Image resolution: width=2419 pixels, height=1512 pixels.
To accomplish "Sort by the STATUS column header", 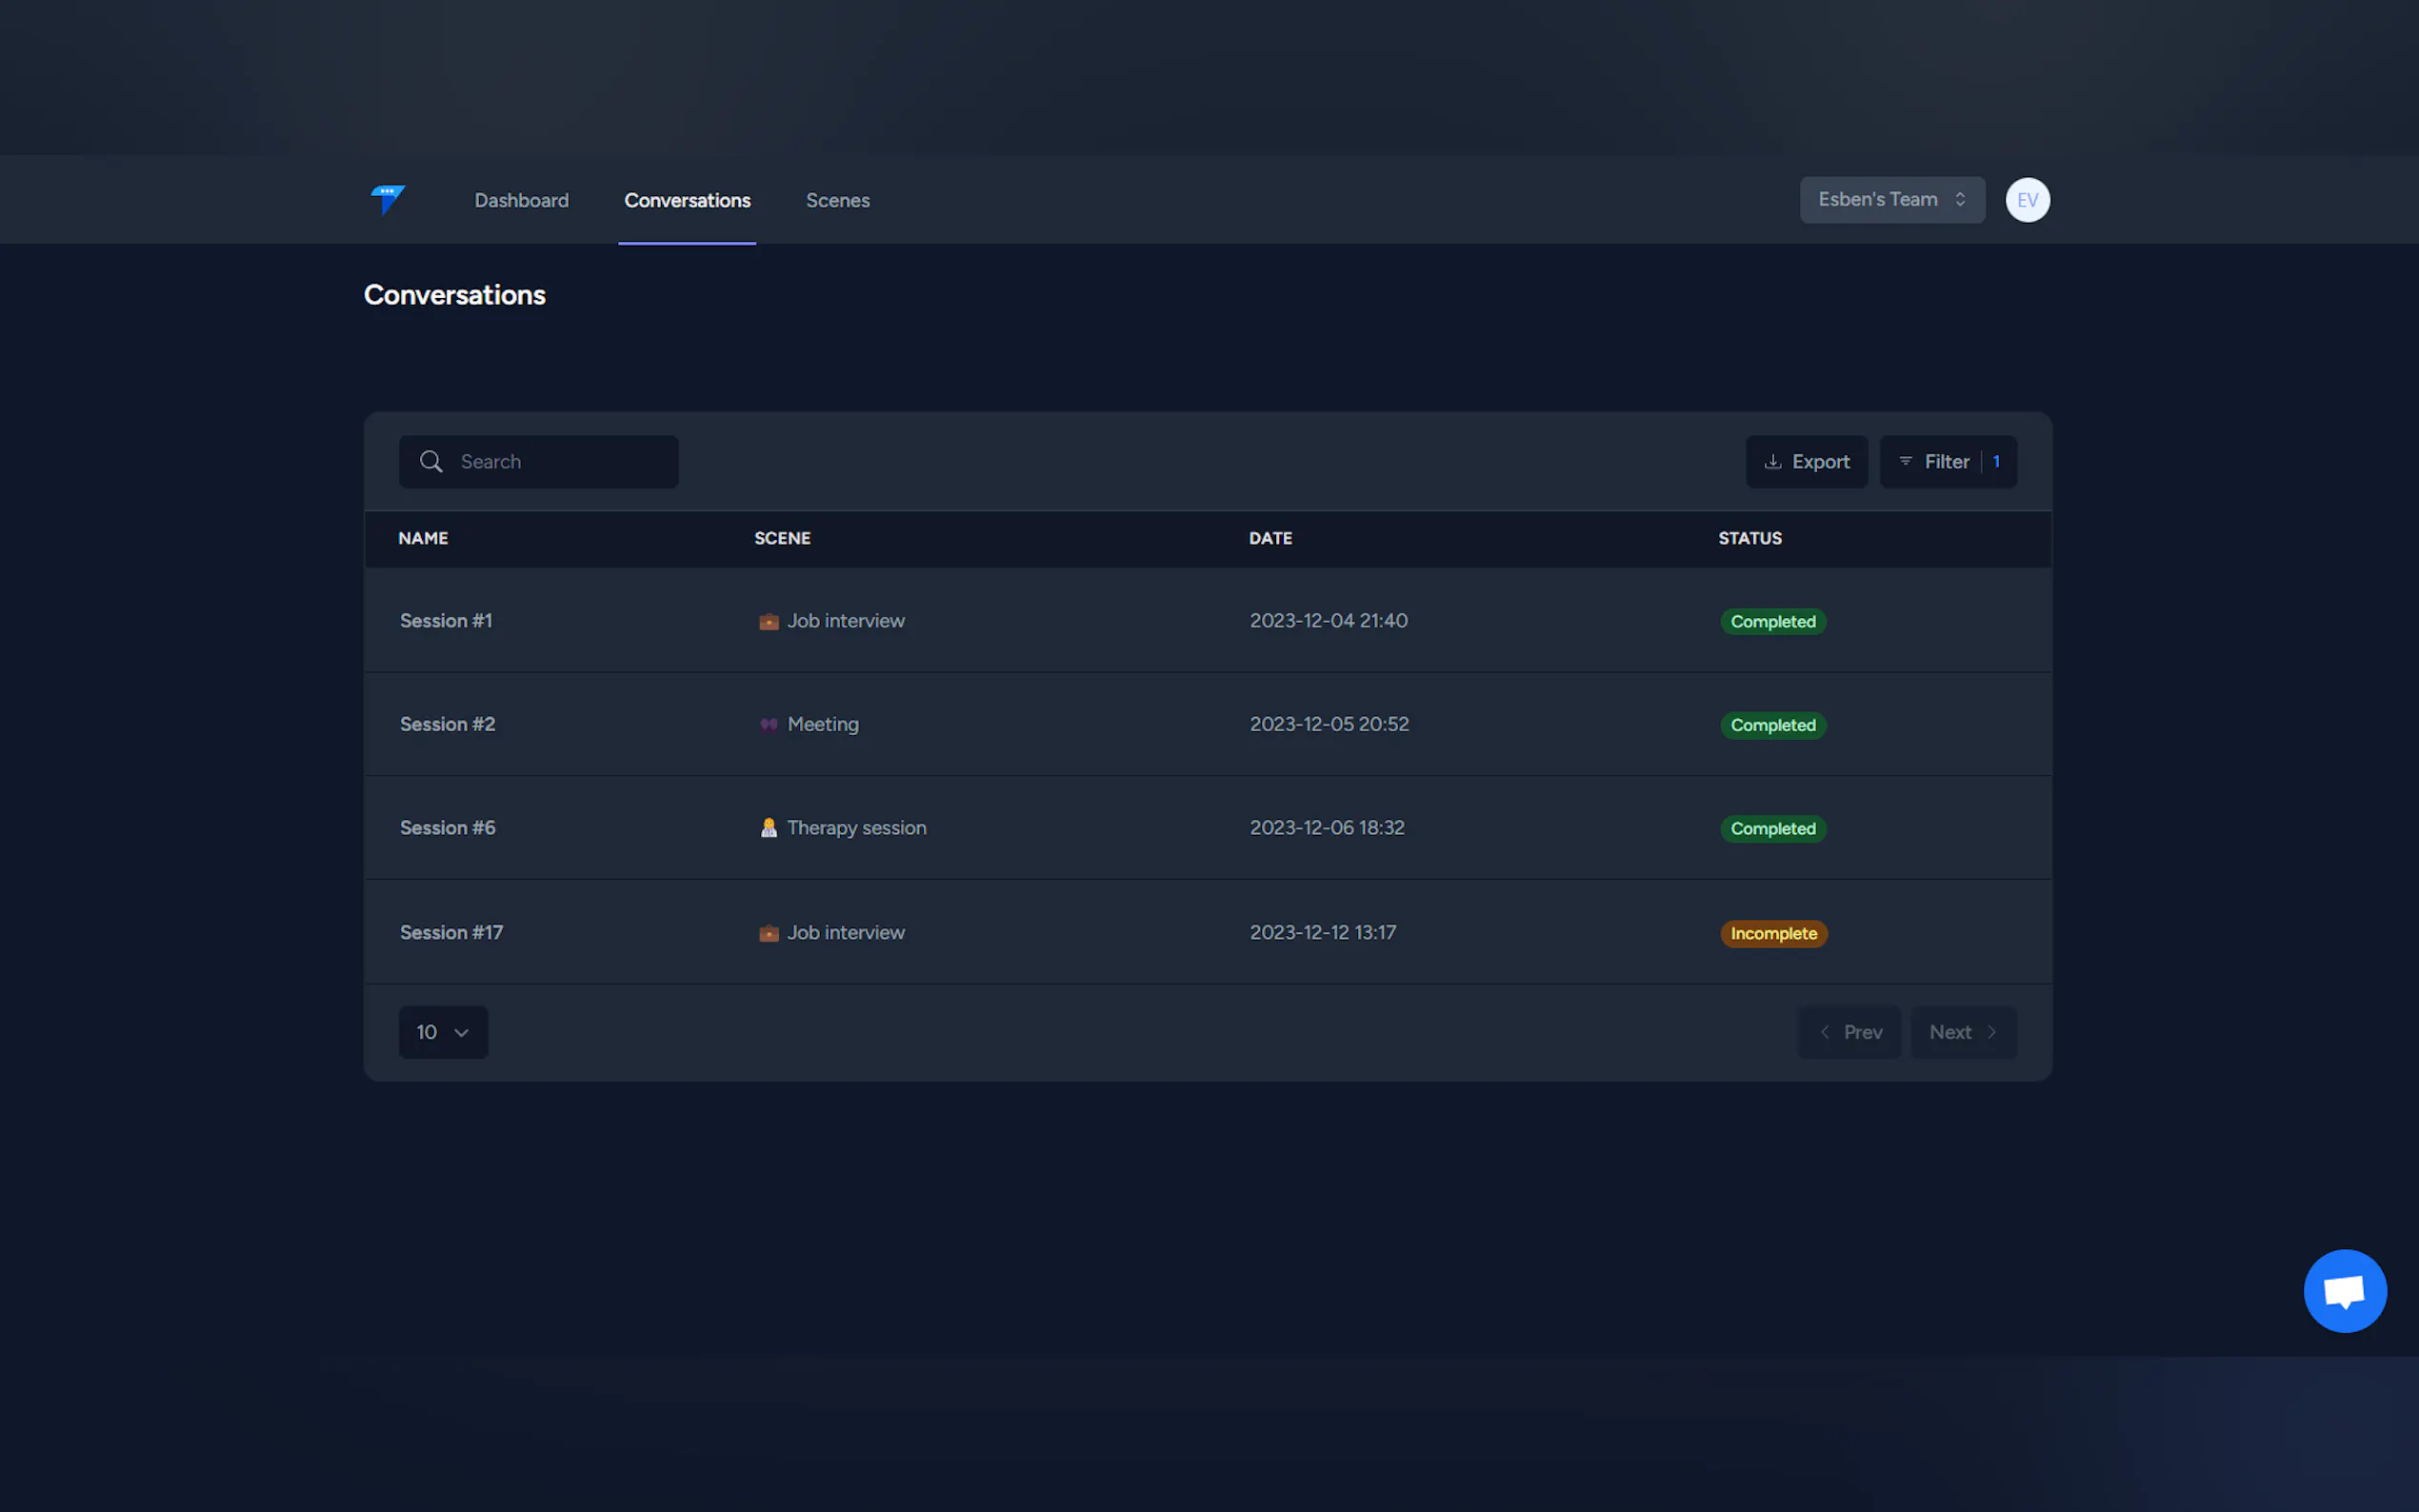I will coord(1749,538).
